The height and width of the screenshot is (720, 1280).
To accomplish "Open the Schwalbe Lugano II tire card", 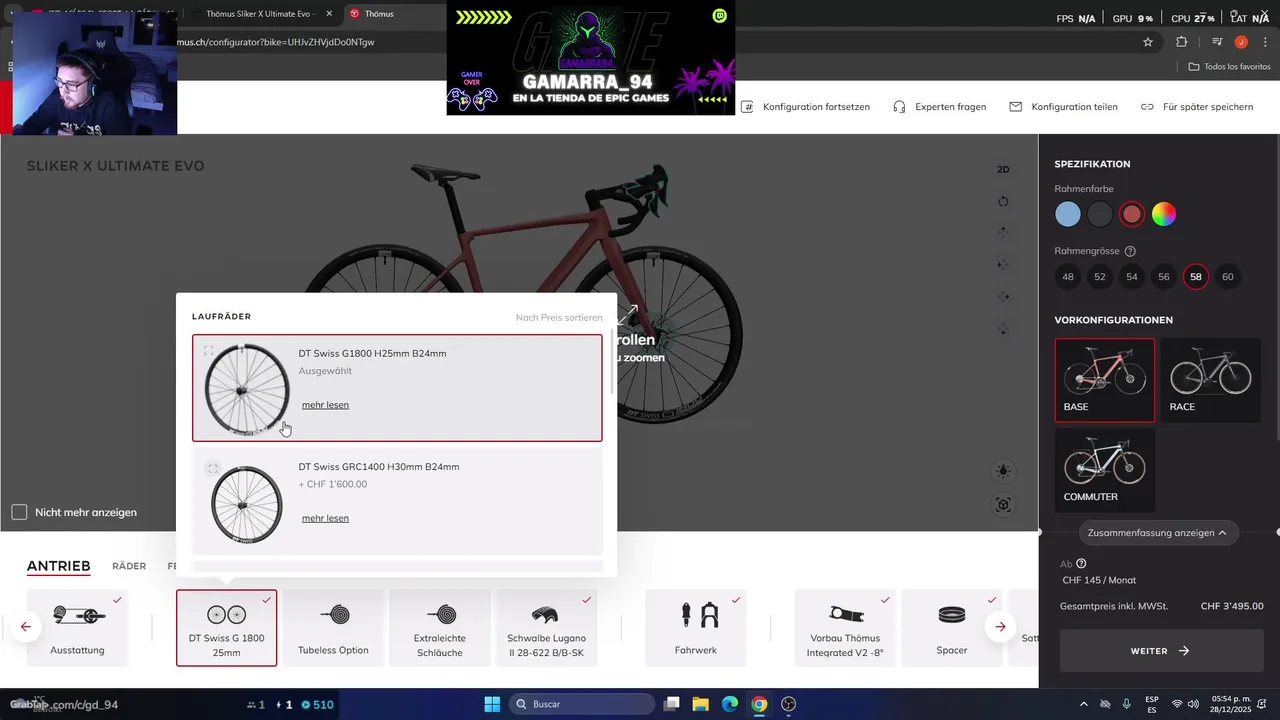I will pyautogui.click(x=546, y=628).
